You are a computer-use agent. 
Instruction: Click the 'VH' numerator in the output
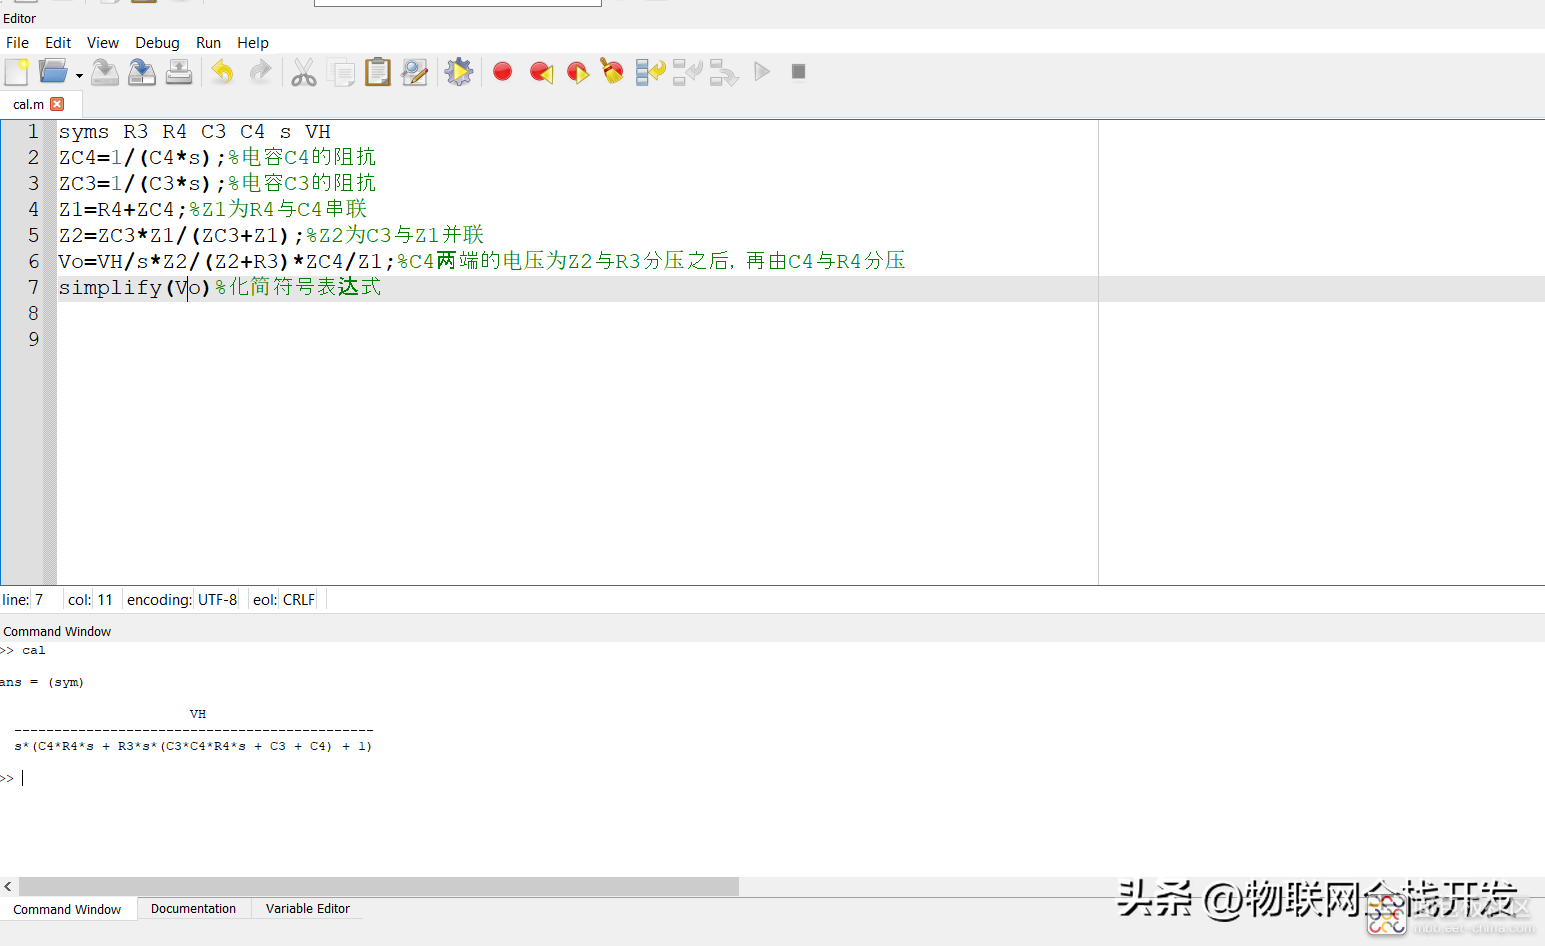[x=198, y=714]
